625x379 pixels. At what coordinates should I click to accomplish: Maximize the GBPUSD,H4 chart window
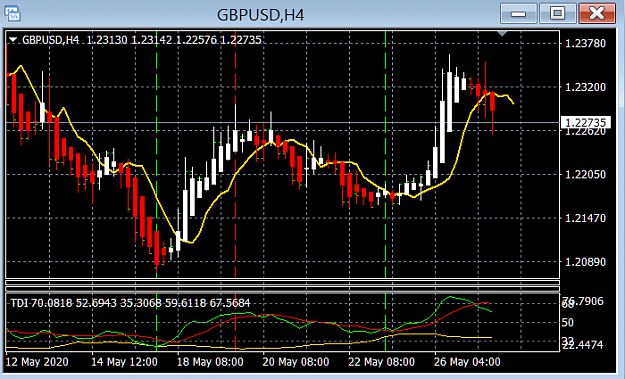click(557, 14)
